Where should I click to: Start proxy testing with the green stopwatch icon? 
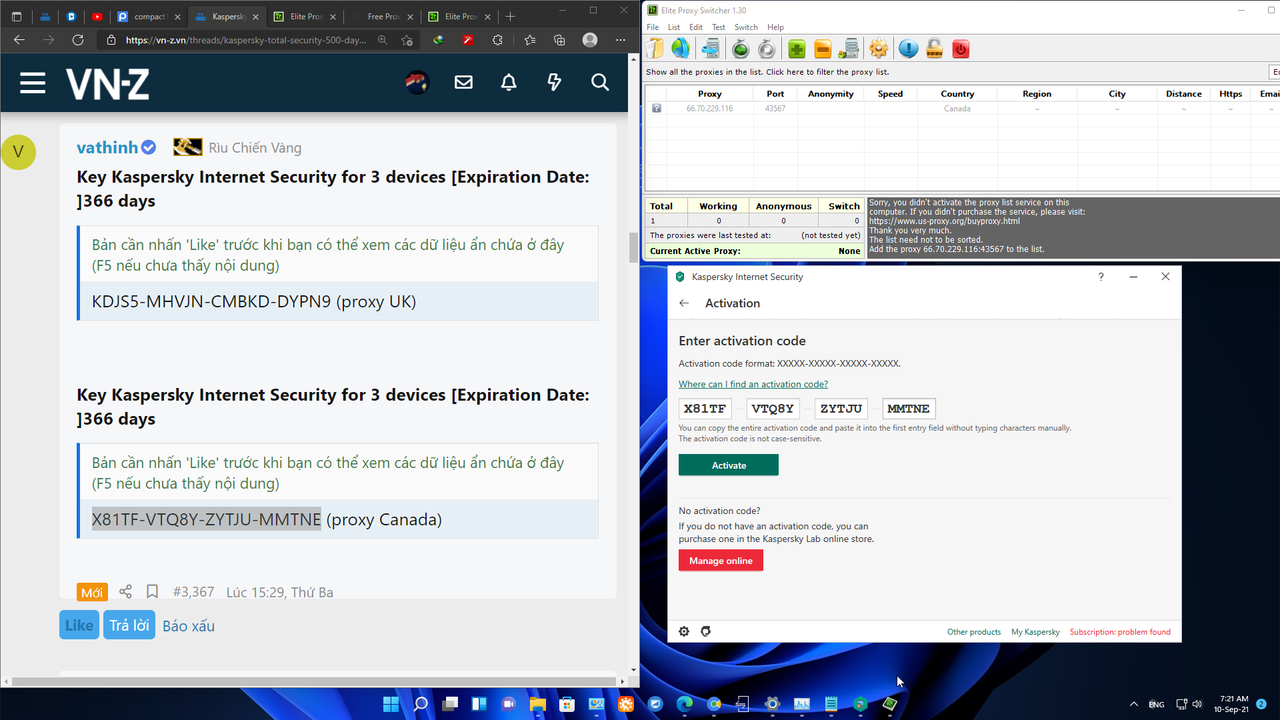click(x=739, y=48)
